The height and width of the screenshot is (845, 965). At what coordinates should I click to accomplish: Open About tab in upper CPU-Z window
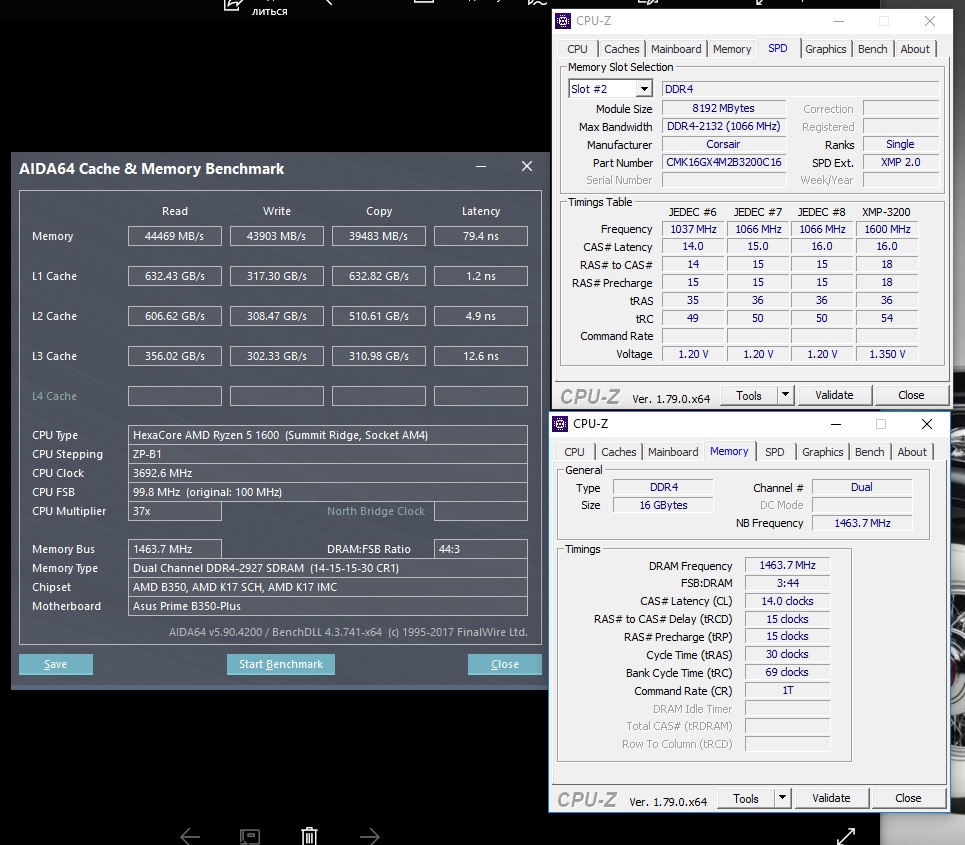click(x=915, y=49)
